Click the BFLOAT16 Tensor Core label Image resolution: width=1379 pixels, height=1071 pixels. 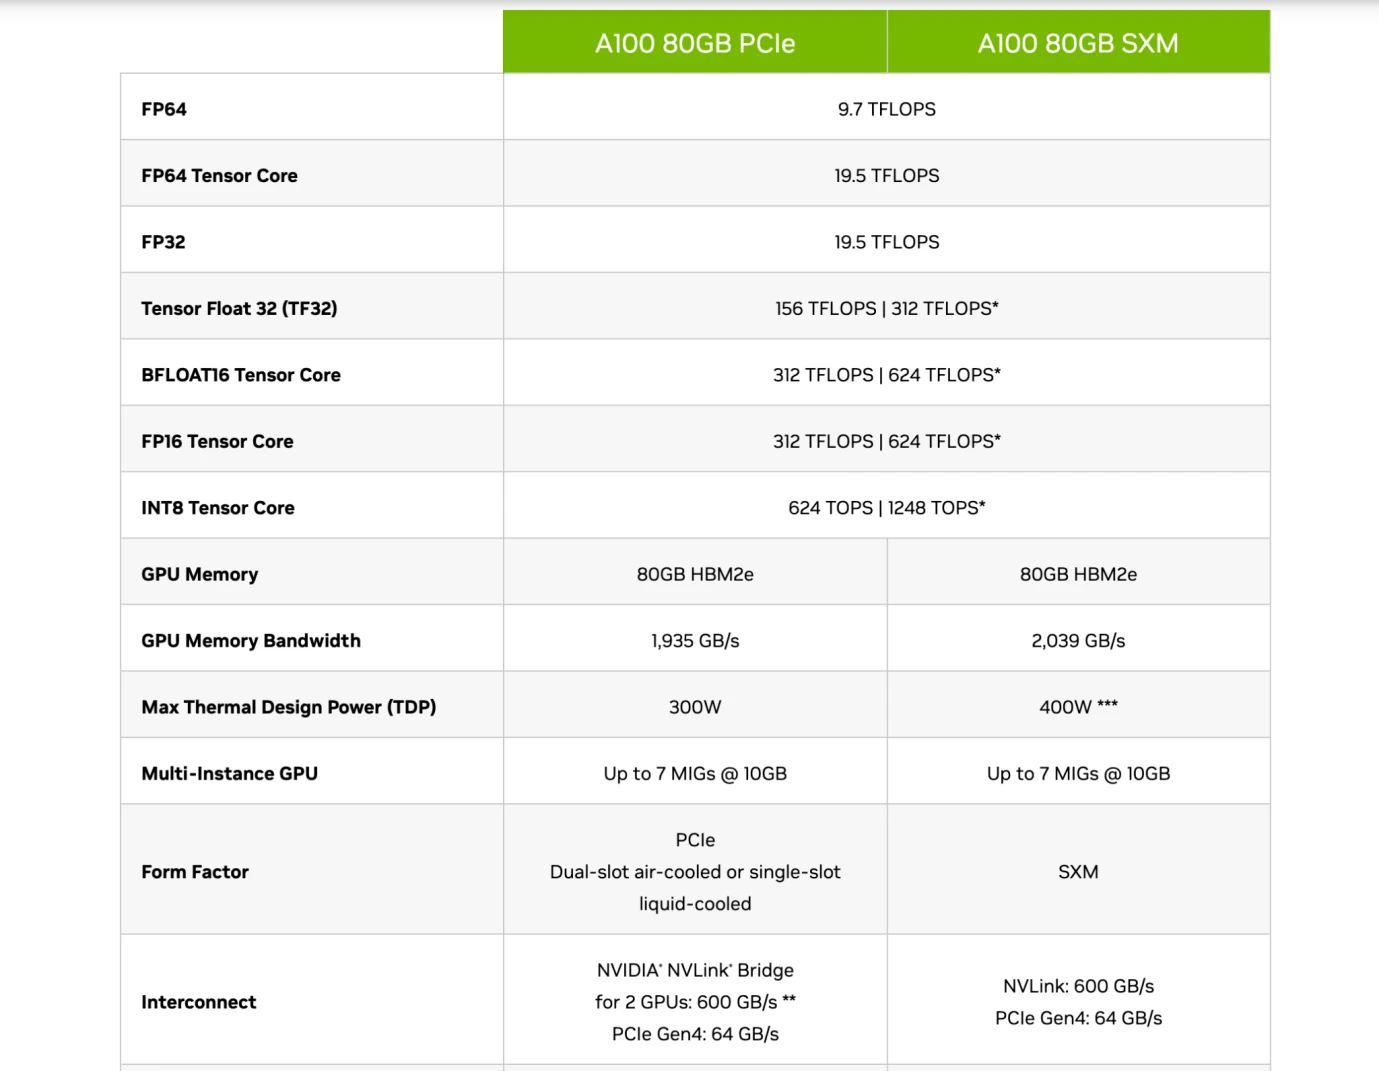[x=241, y=375]
